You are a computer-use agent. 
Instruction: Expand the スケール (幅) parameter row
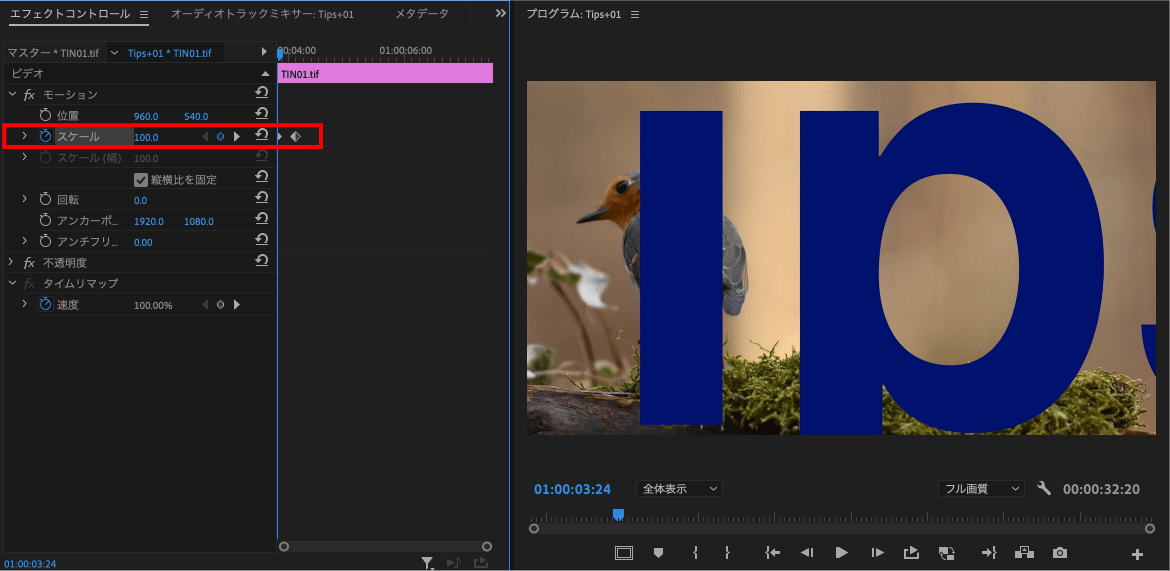tap(25, 157)
